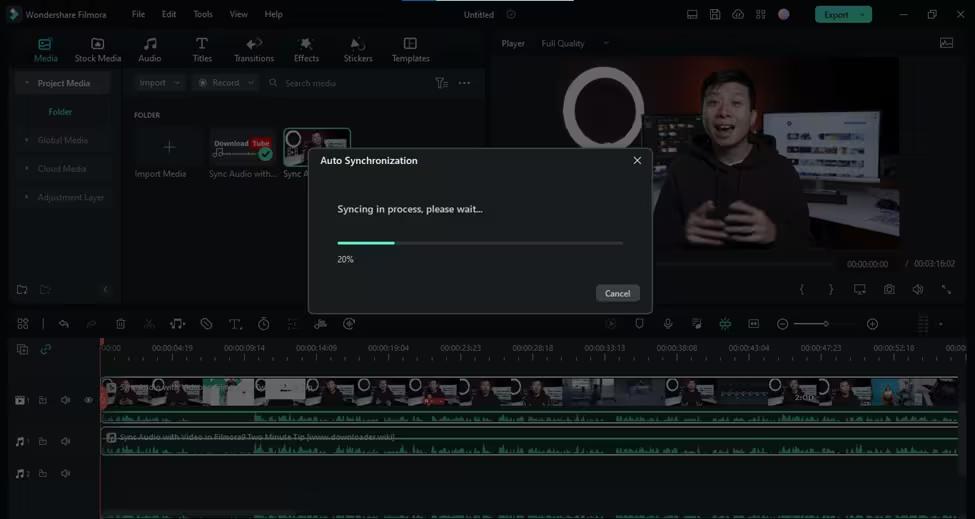This screenshot has height=519, width=975.
Task: Open the Record dropdown
Action: [225, 83]
